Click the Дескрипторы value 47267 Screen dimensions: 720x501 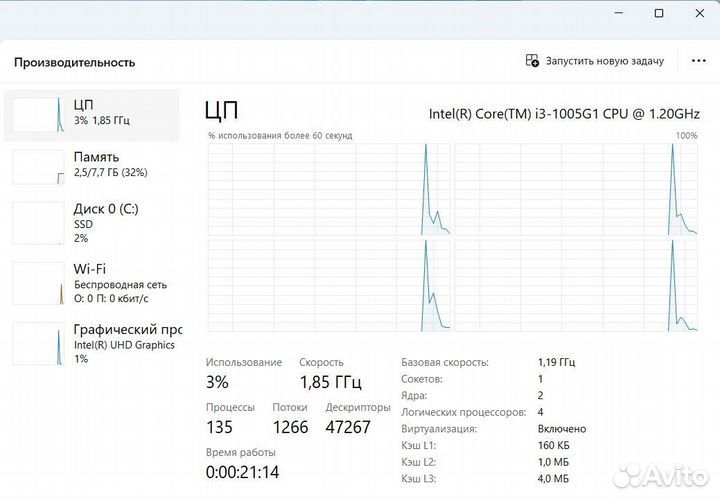pos(348,427)
